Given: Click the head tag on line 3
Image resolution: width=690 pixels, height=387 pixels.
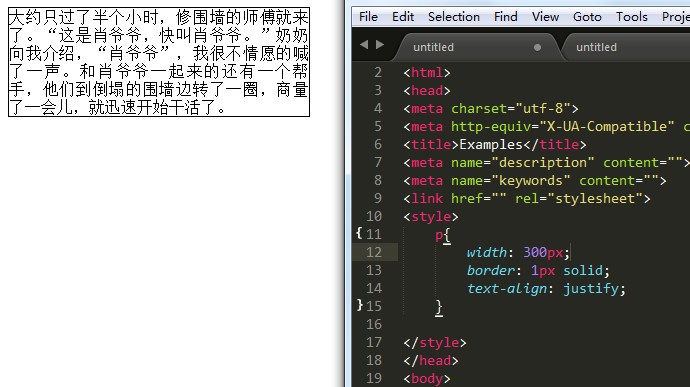Looking at the screenshot, I should click(x=427, y=91).
